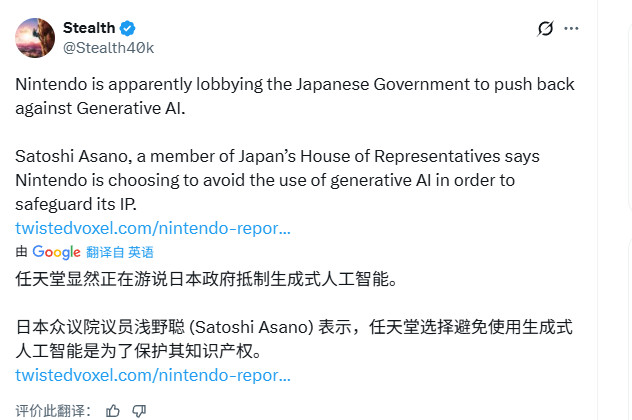Click the '由' text before the Google logo
This screenshot has width=632, height=420.
pyautogui.click(x=22, y=252)
